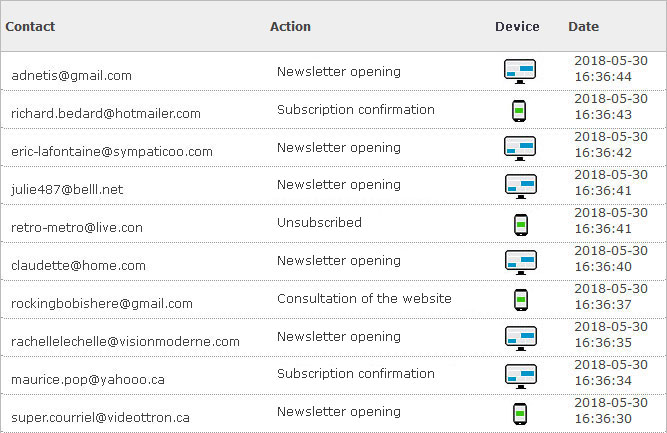Click desktop icon in rachellelechelle row
667x433 pixels.
(521, 339)
